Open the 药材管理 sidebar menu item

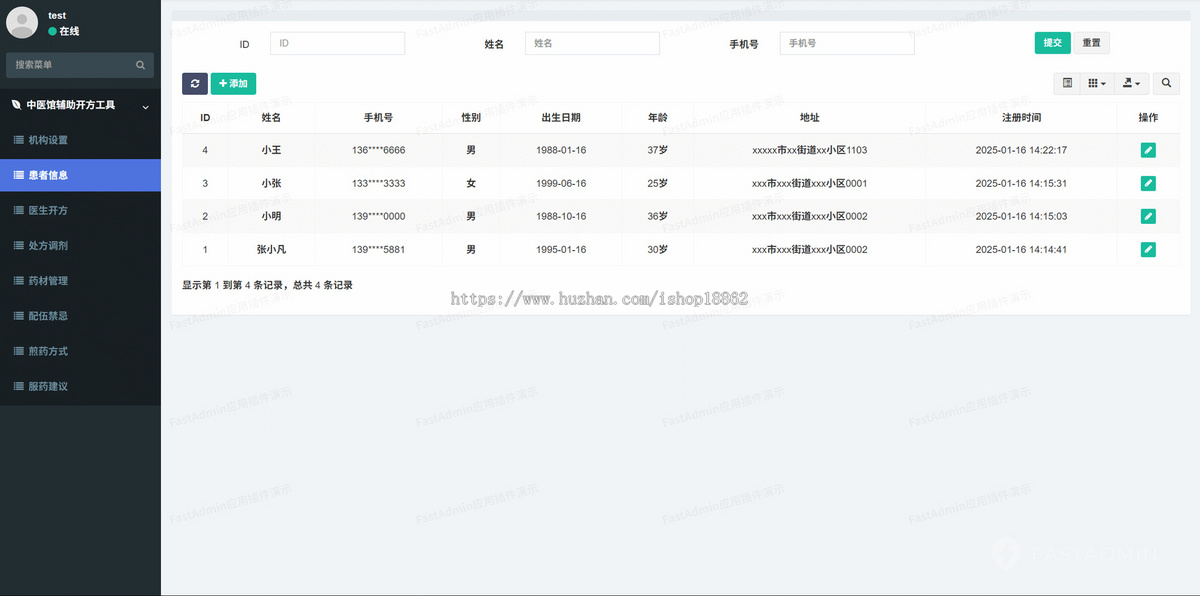tap(58, 280)
